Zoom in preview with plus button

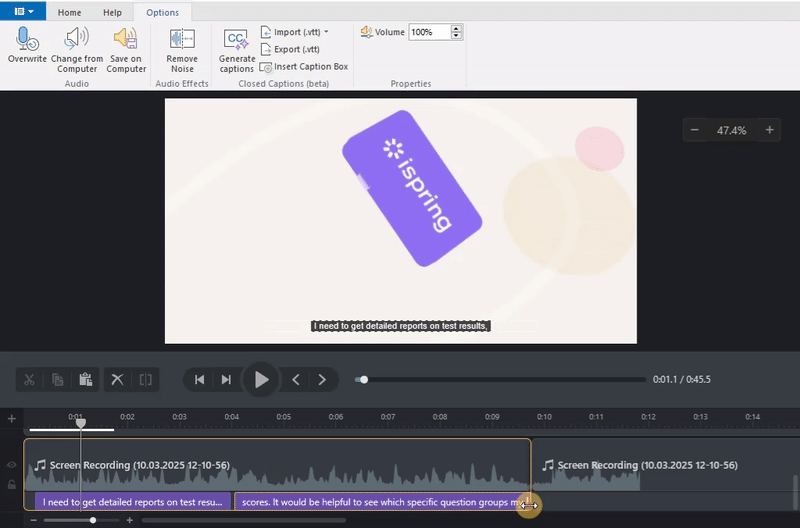769,130
